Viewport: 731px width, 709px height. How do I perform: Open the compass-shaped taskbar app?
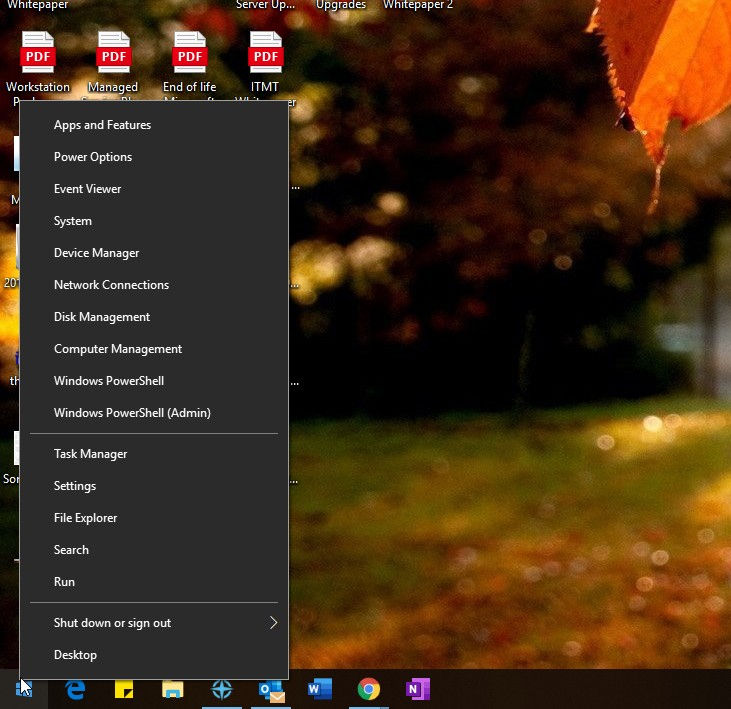coord(222,689)
